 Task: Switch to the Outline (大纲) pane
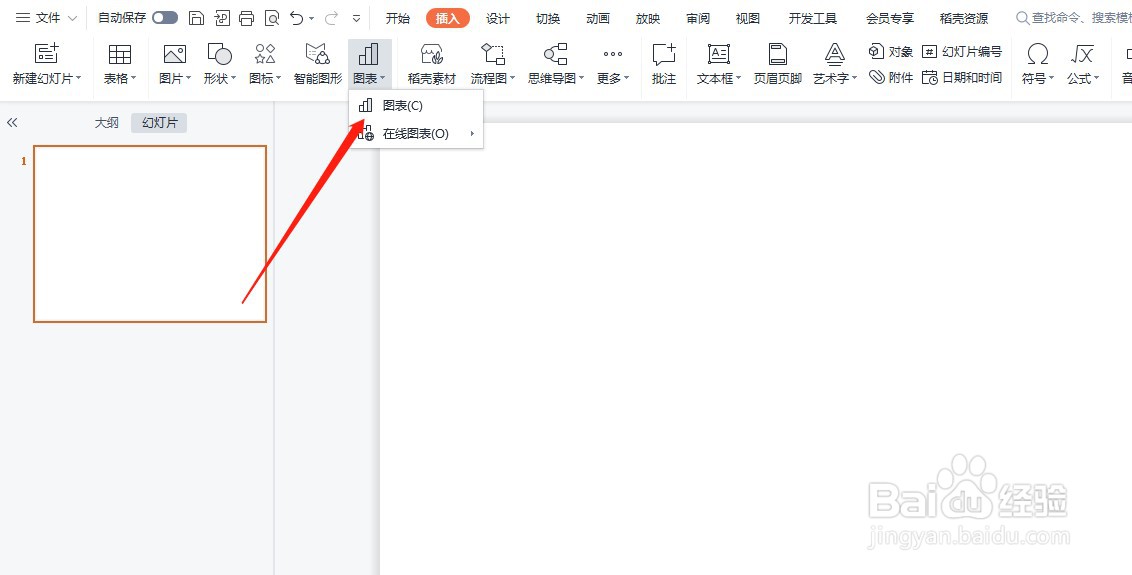(x=106, y=123)
